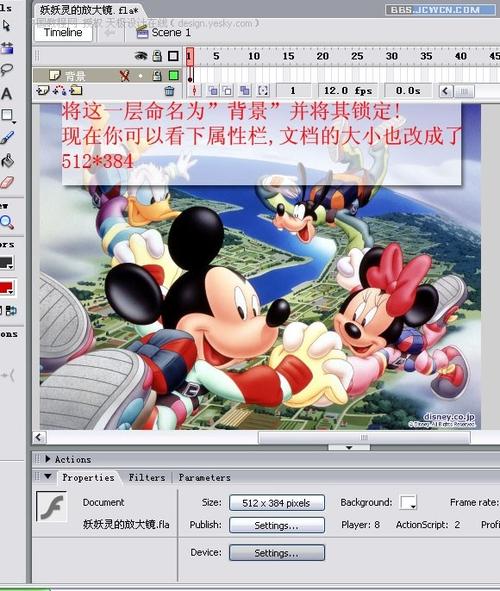Collapse the Properties panel triangle
Screen dimensions: 500x591
click(x=48, y=476)
